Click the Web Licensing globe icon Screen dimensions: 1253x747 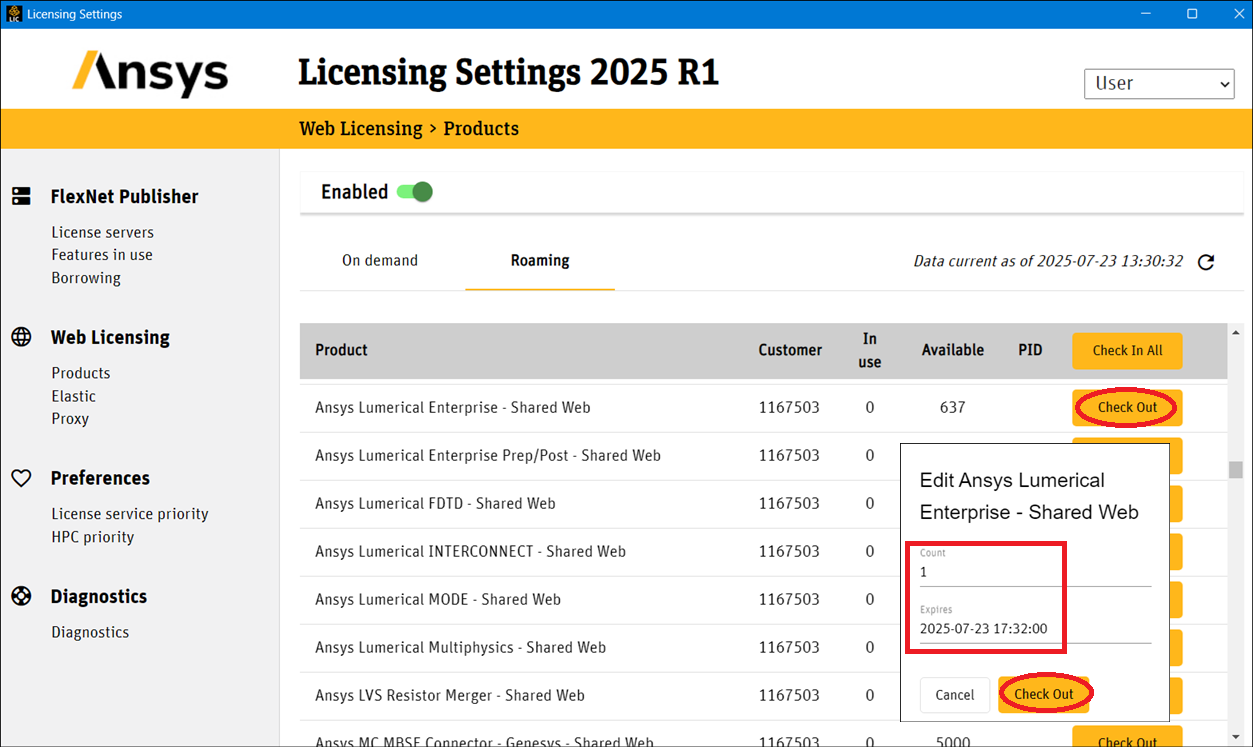click(x=21, y=337)
